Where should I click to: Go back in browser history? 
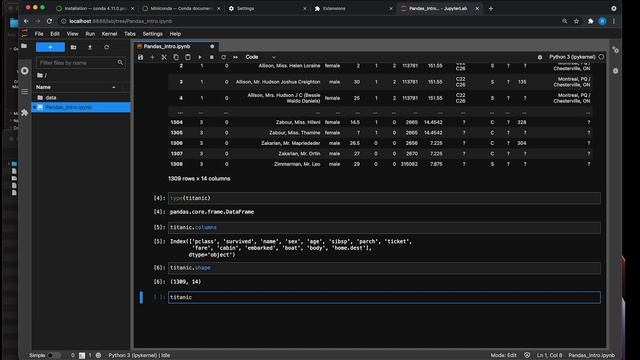click(x=26, y=21)
